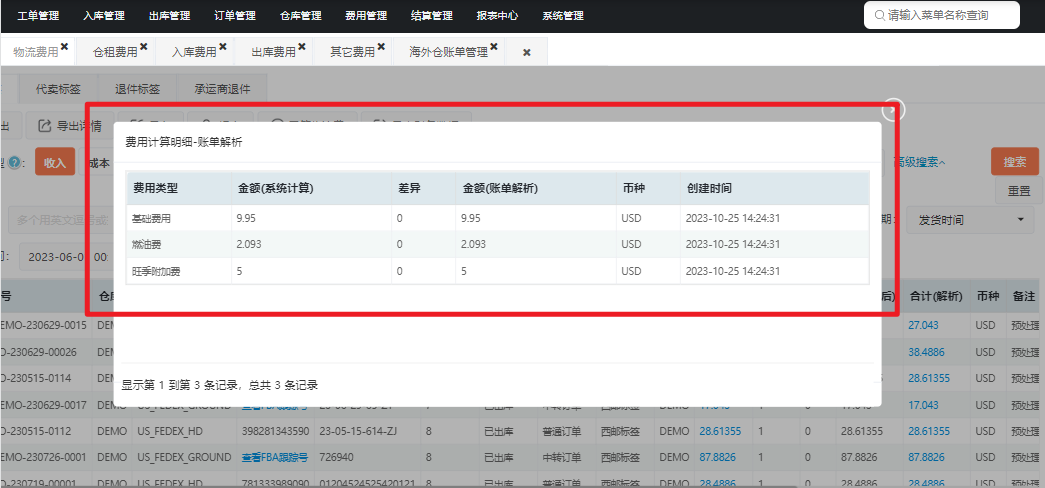Open the 入库管理 menu

tap(104, 16)
